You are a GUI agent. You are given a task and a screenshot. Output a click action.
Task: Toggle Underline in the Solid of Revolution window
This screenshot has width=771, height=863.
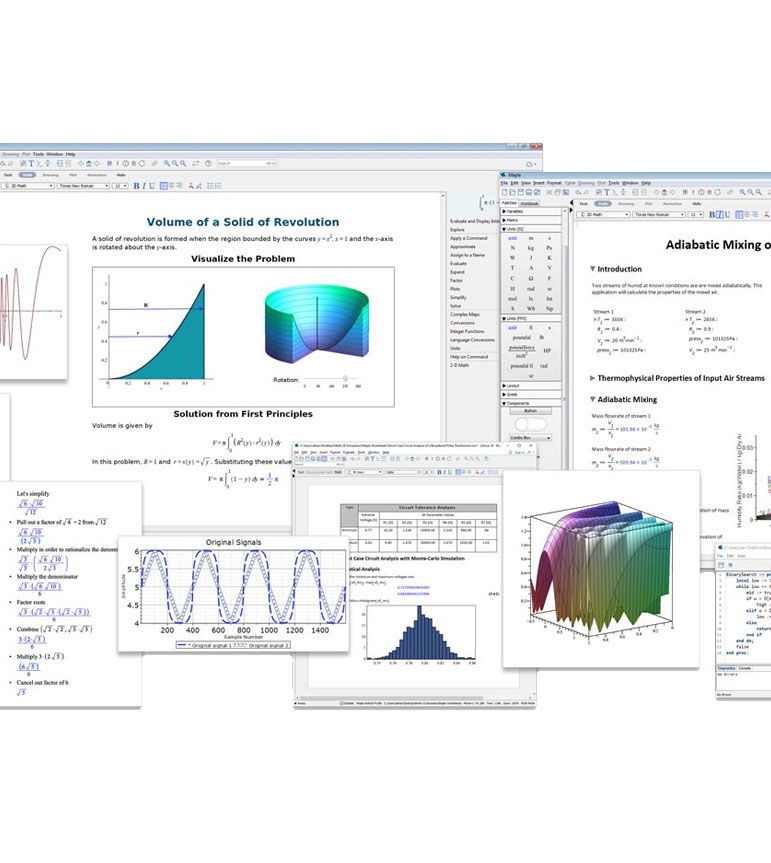(152, 185)
